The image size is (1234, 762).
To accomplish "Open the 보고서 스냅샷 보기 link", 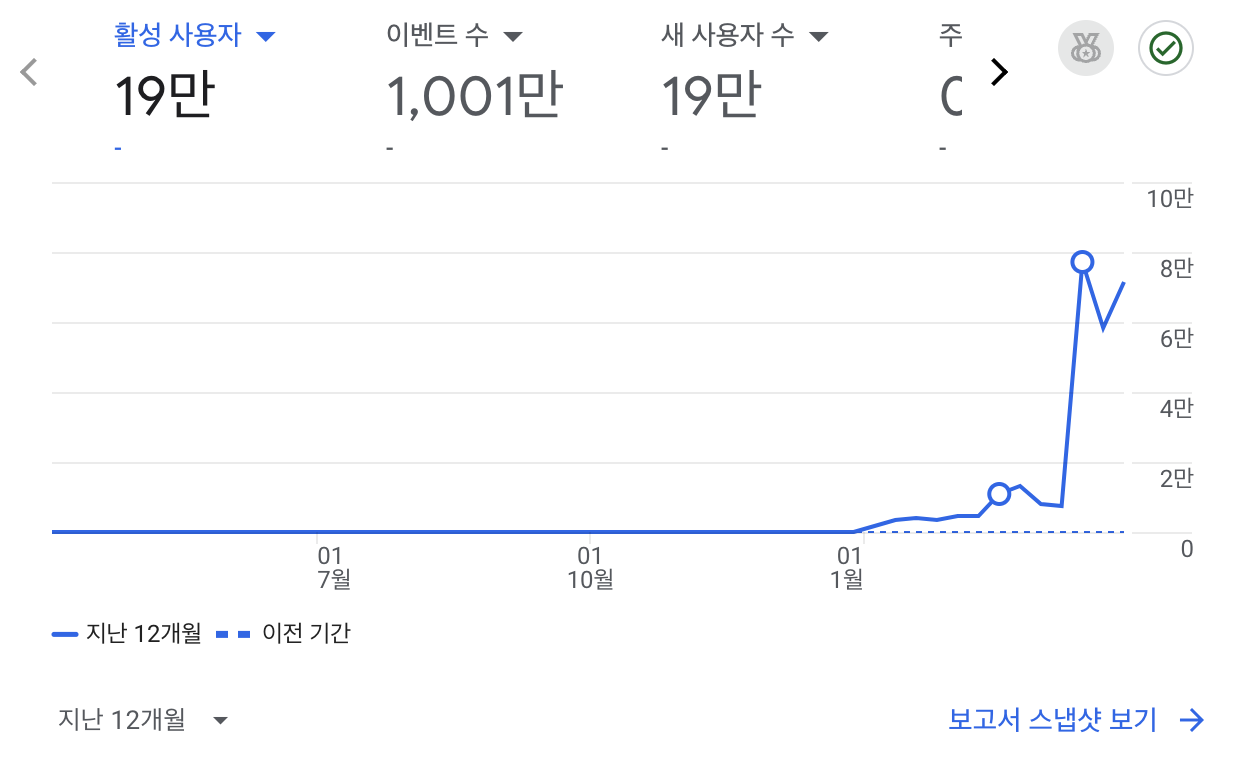I will coord(1052,720).
